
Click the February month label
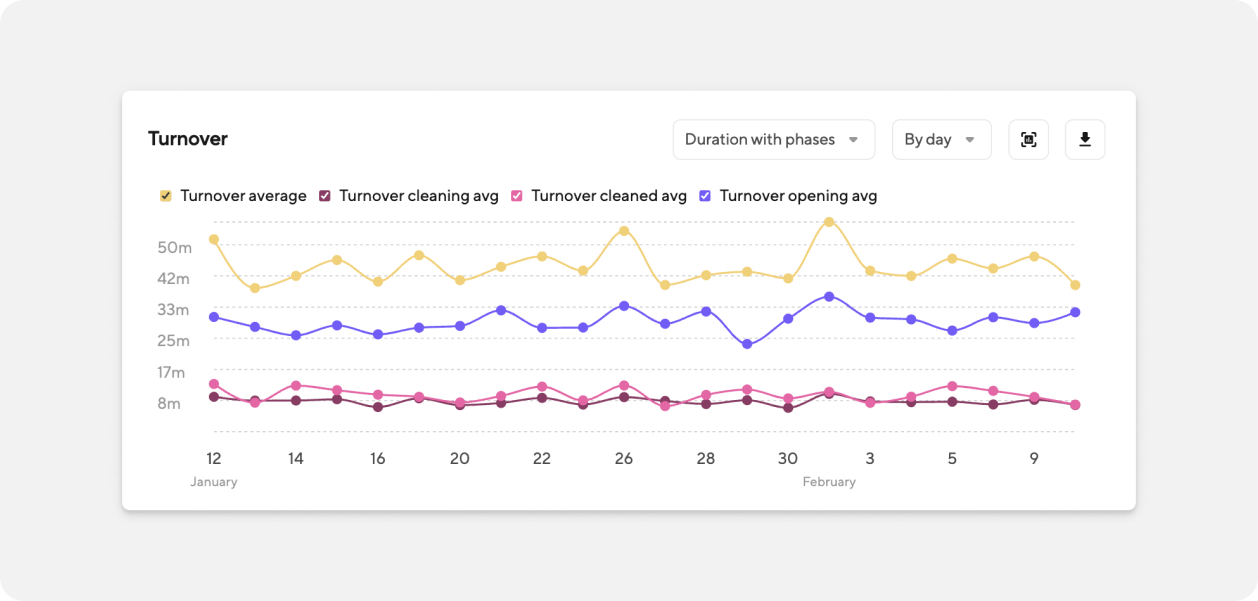tap(829, 482)
